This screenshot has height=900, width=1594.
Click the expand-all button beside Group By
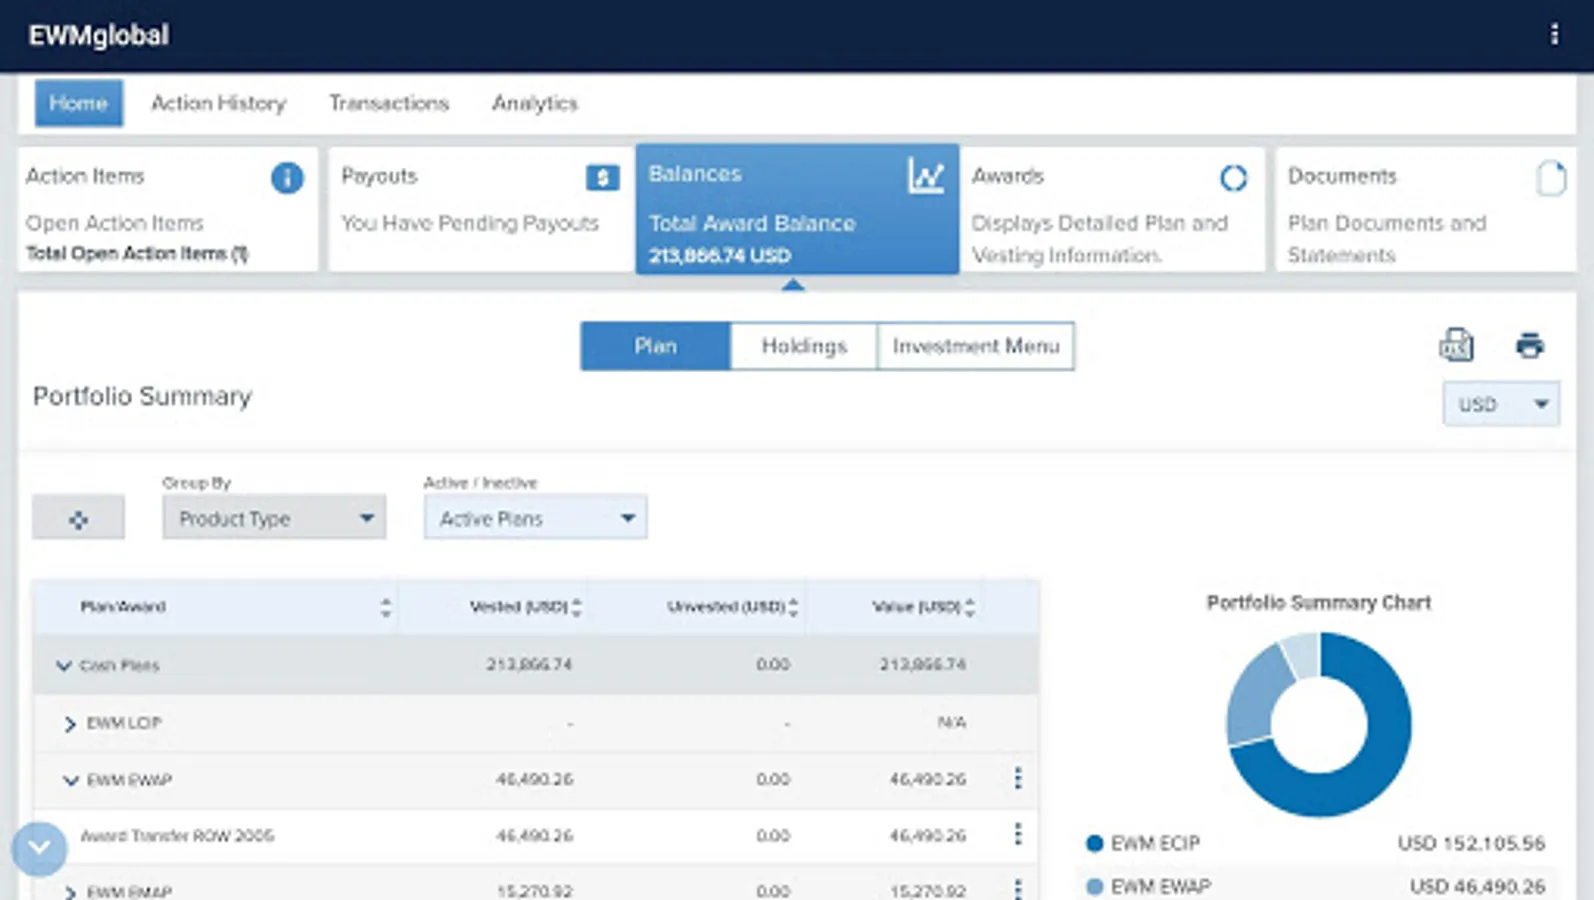pyautogui.click(x=78, y=518)
